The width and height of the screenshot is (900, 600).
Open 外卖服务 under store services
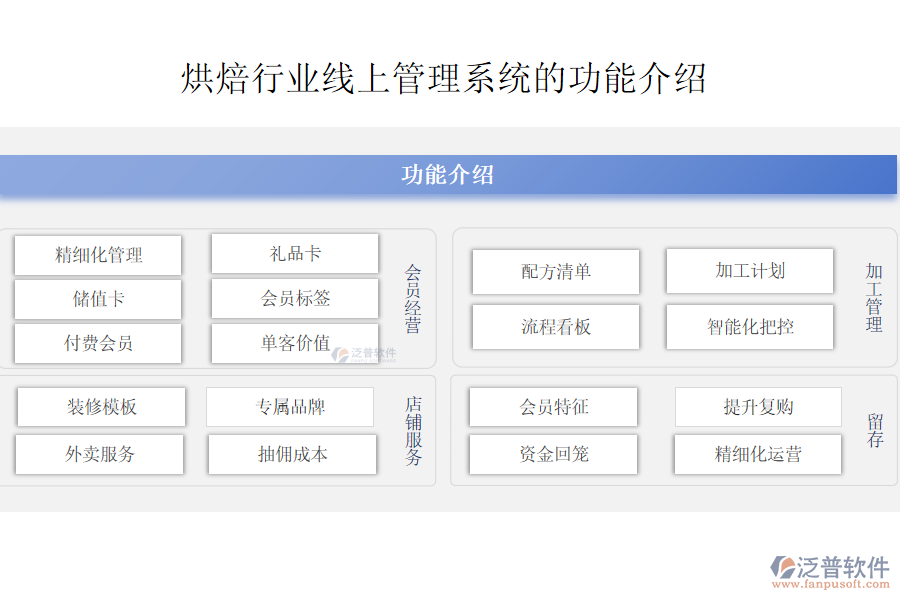pyautogui.click(x=97, y=453)
